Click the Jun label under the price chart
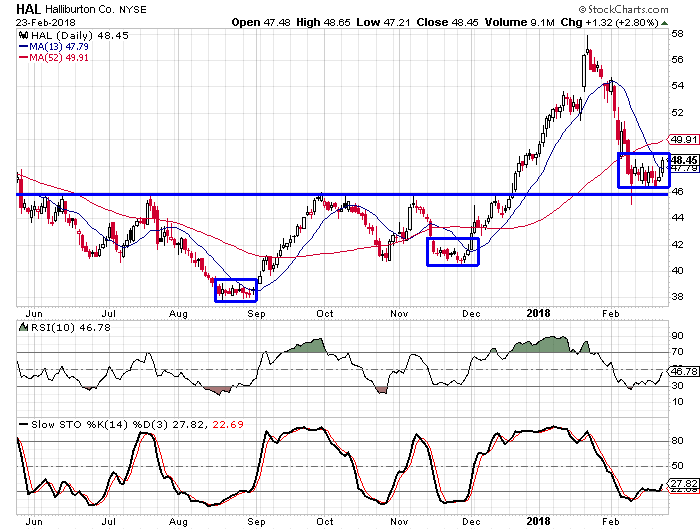This screenshot has height=530, width=700. (x=34, y=313)
